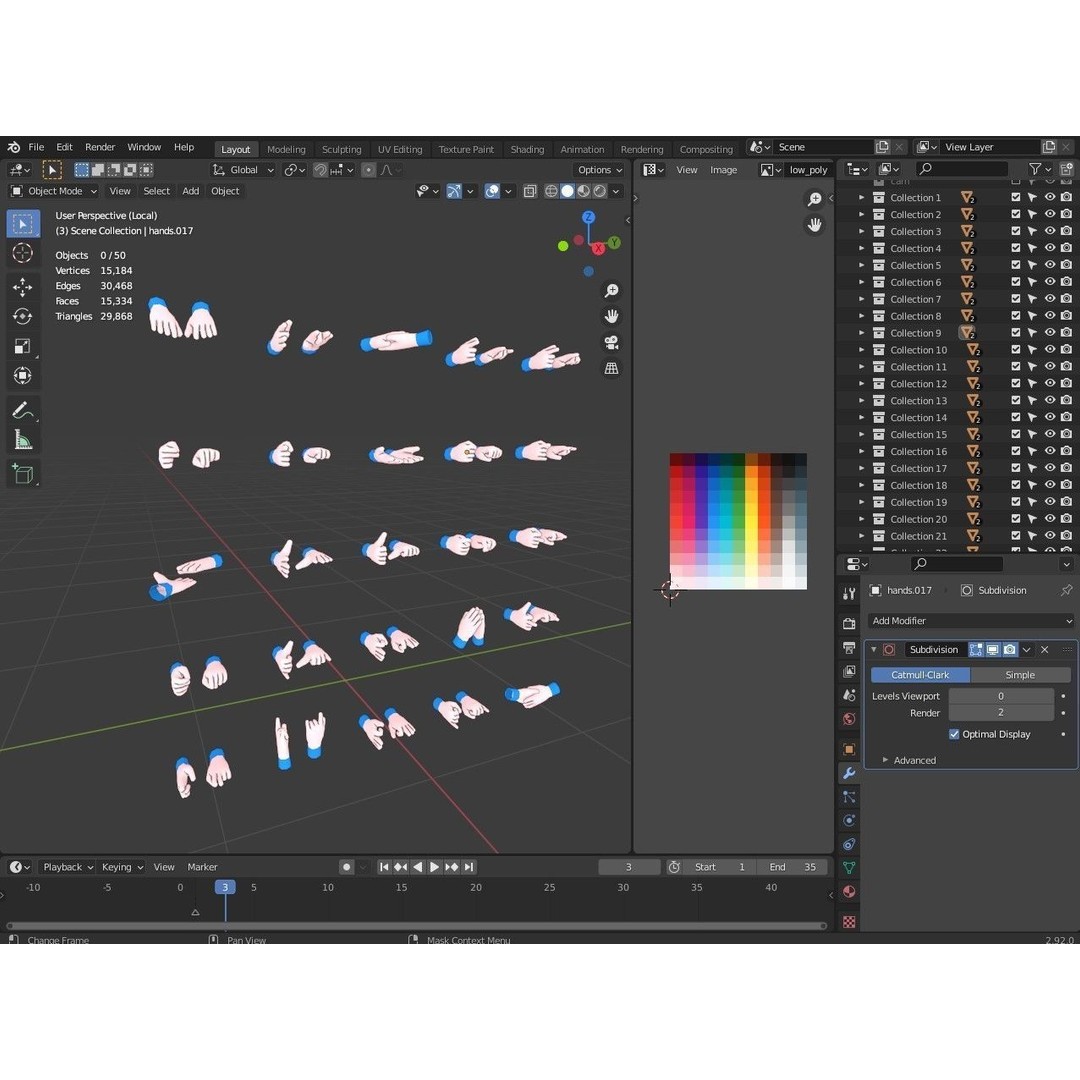Click the Options button in the viewport header

pos(597,170)
